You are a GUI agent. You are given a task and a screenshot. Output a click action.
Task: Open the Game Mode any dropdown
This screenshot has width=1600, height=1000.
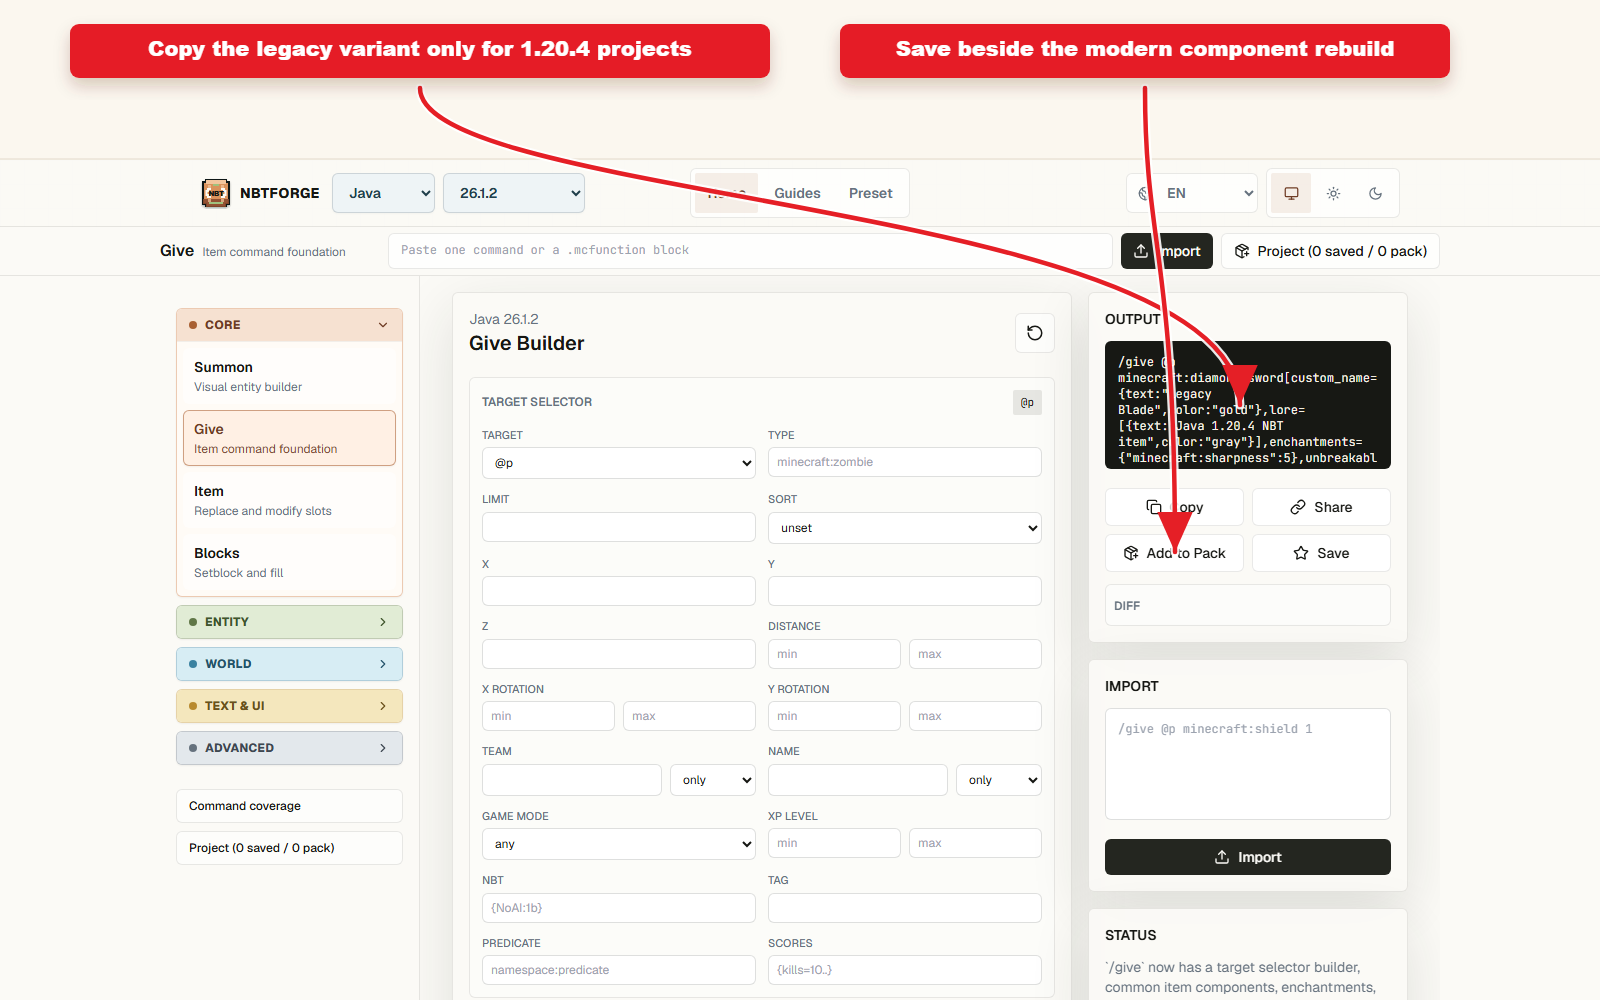click(x=619, y=844)
